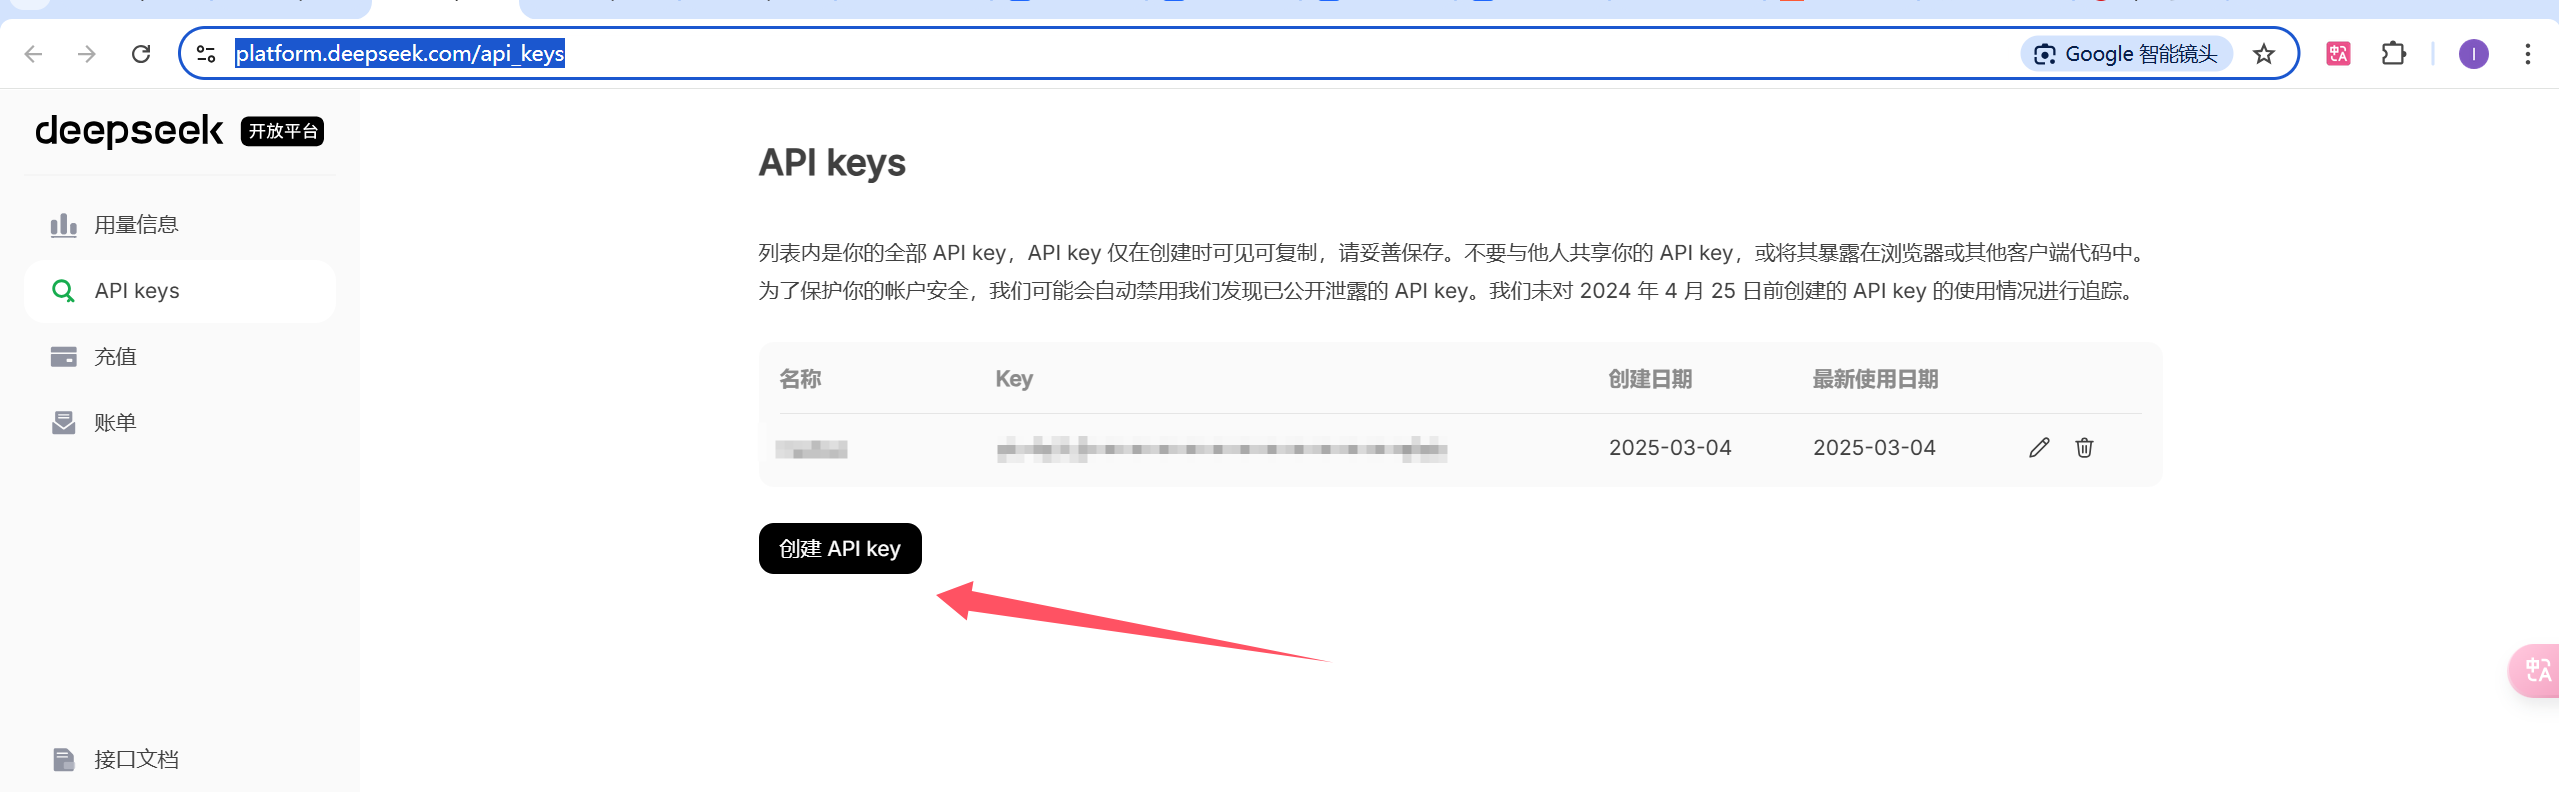The width and height of the screenshot is (2559, 792).
Task: Open the purple profile avatar
Action: tap(2474, 54)
